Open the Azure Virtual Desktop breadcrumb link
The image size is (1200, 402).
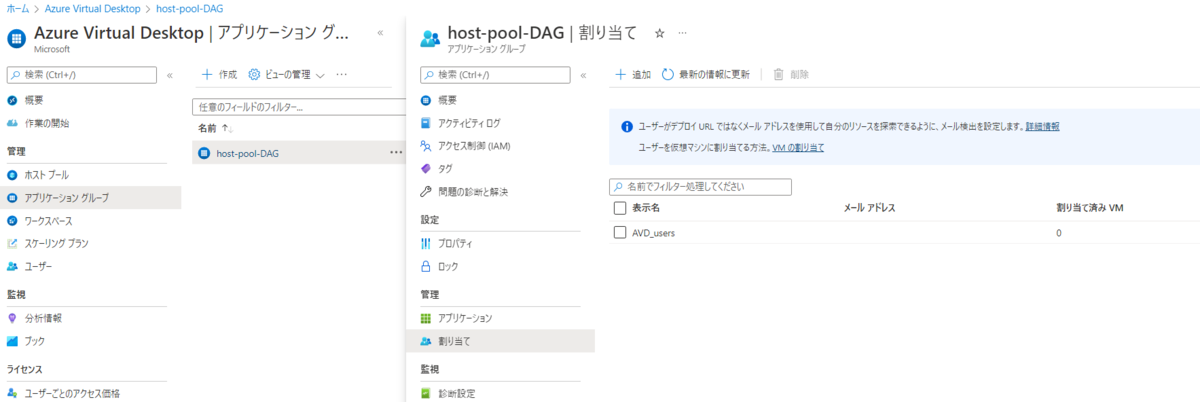(94, 8)
